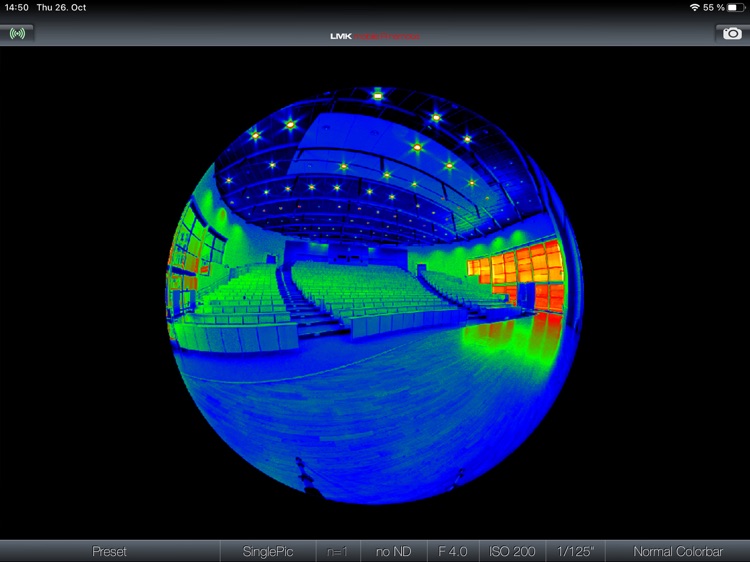Tap the fisheye luminance image preview
750x562 pixels.
[375, 295]
